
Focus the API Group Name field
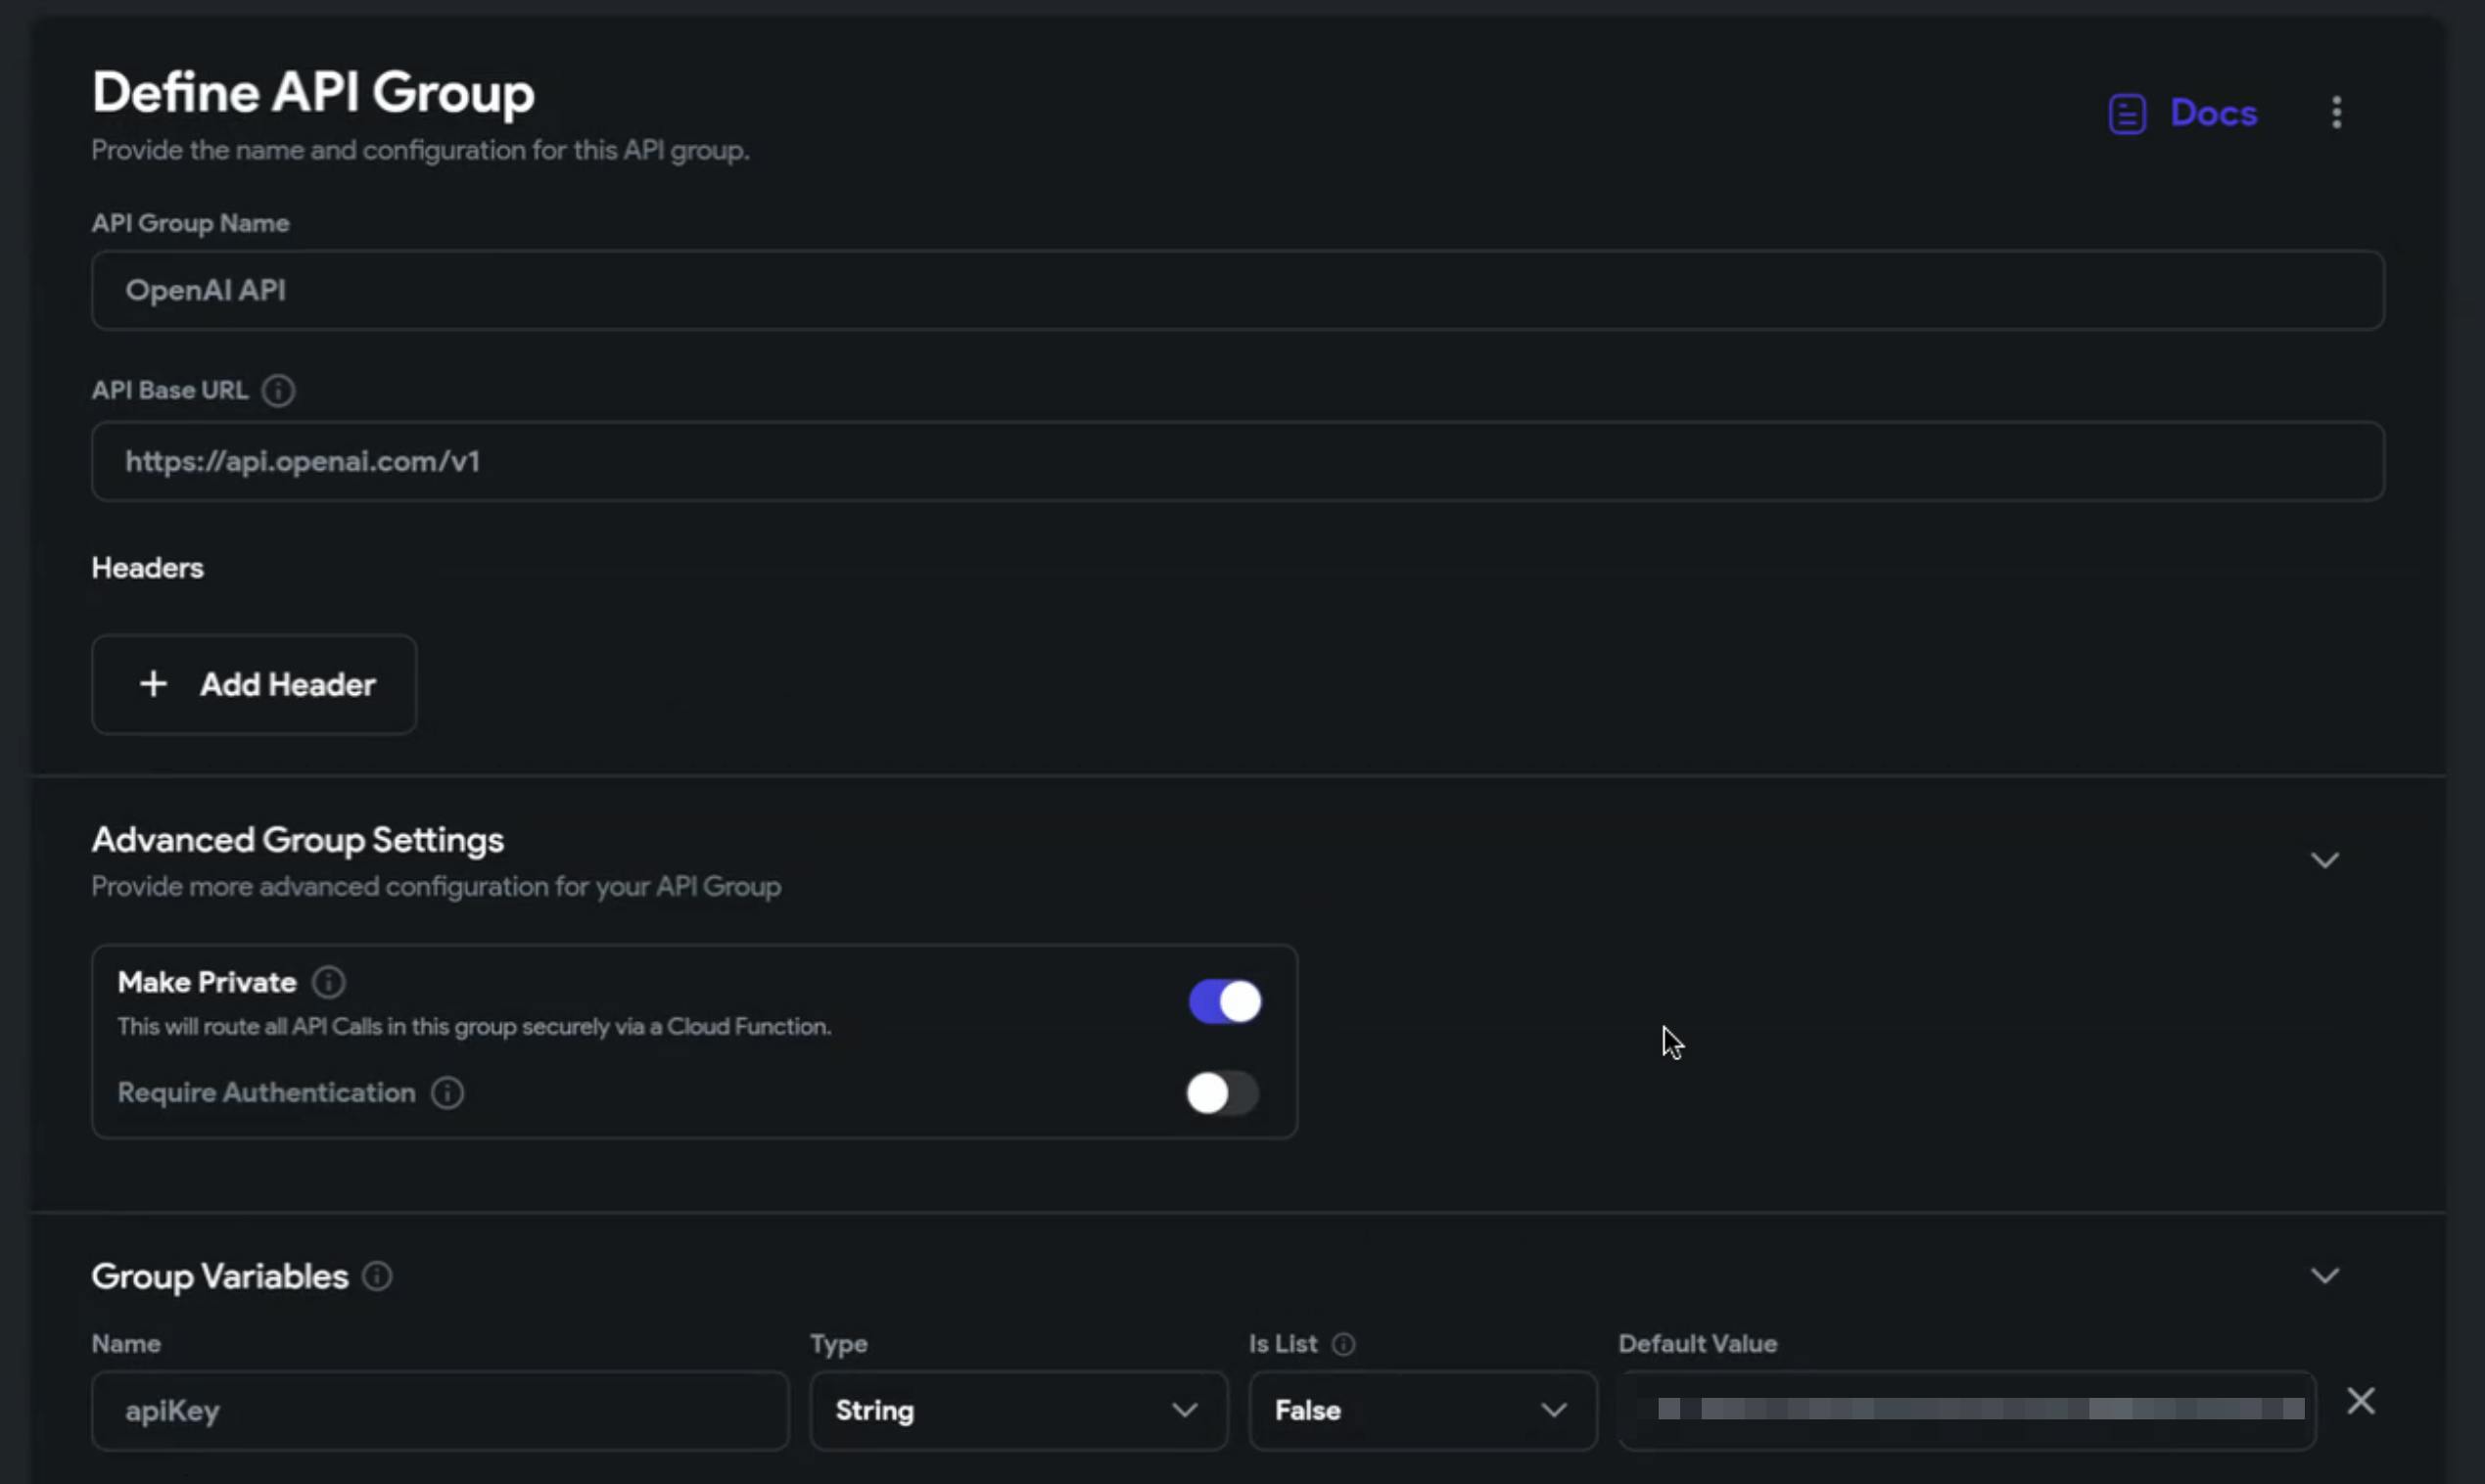pos(1237,290)
